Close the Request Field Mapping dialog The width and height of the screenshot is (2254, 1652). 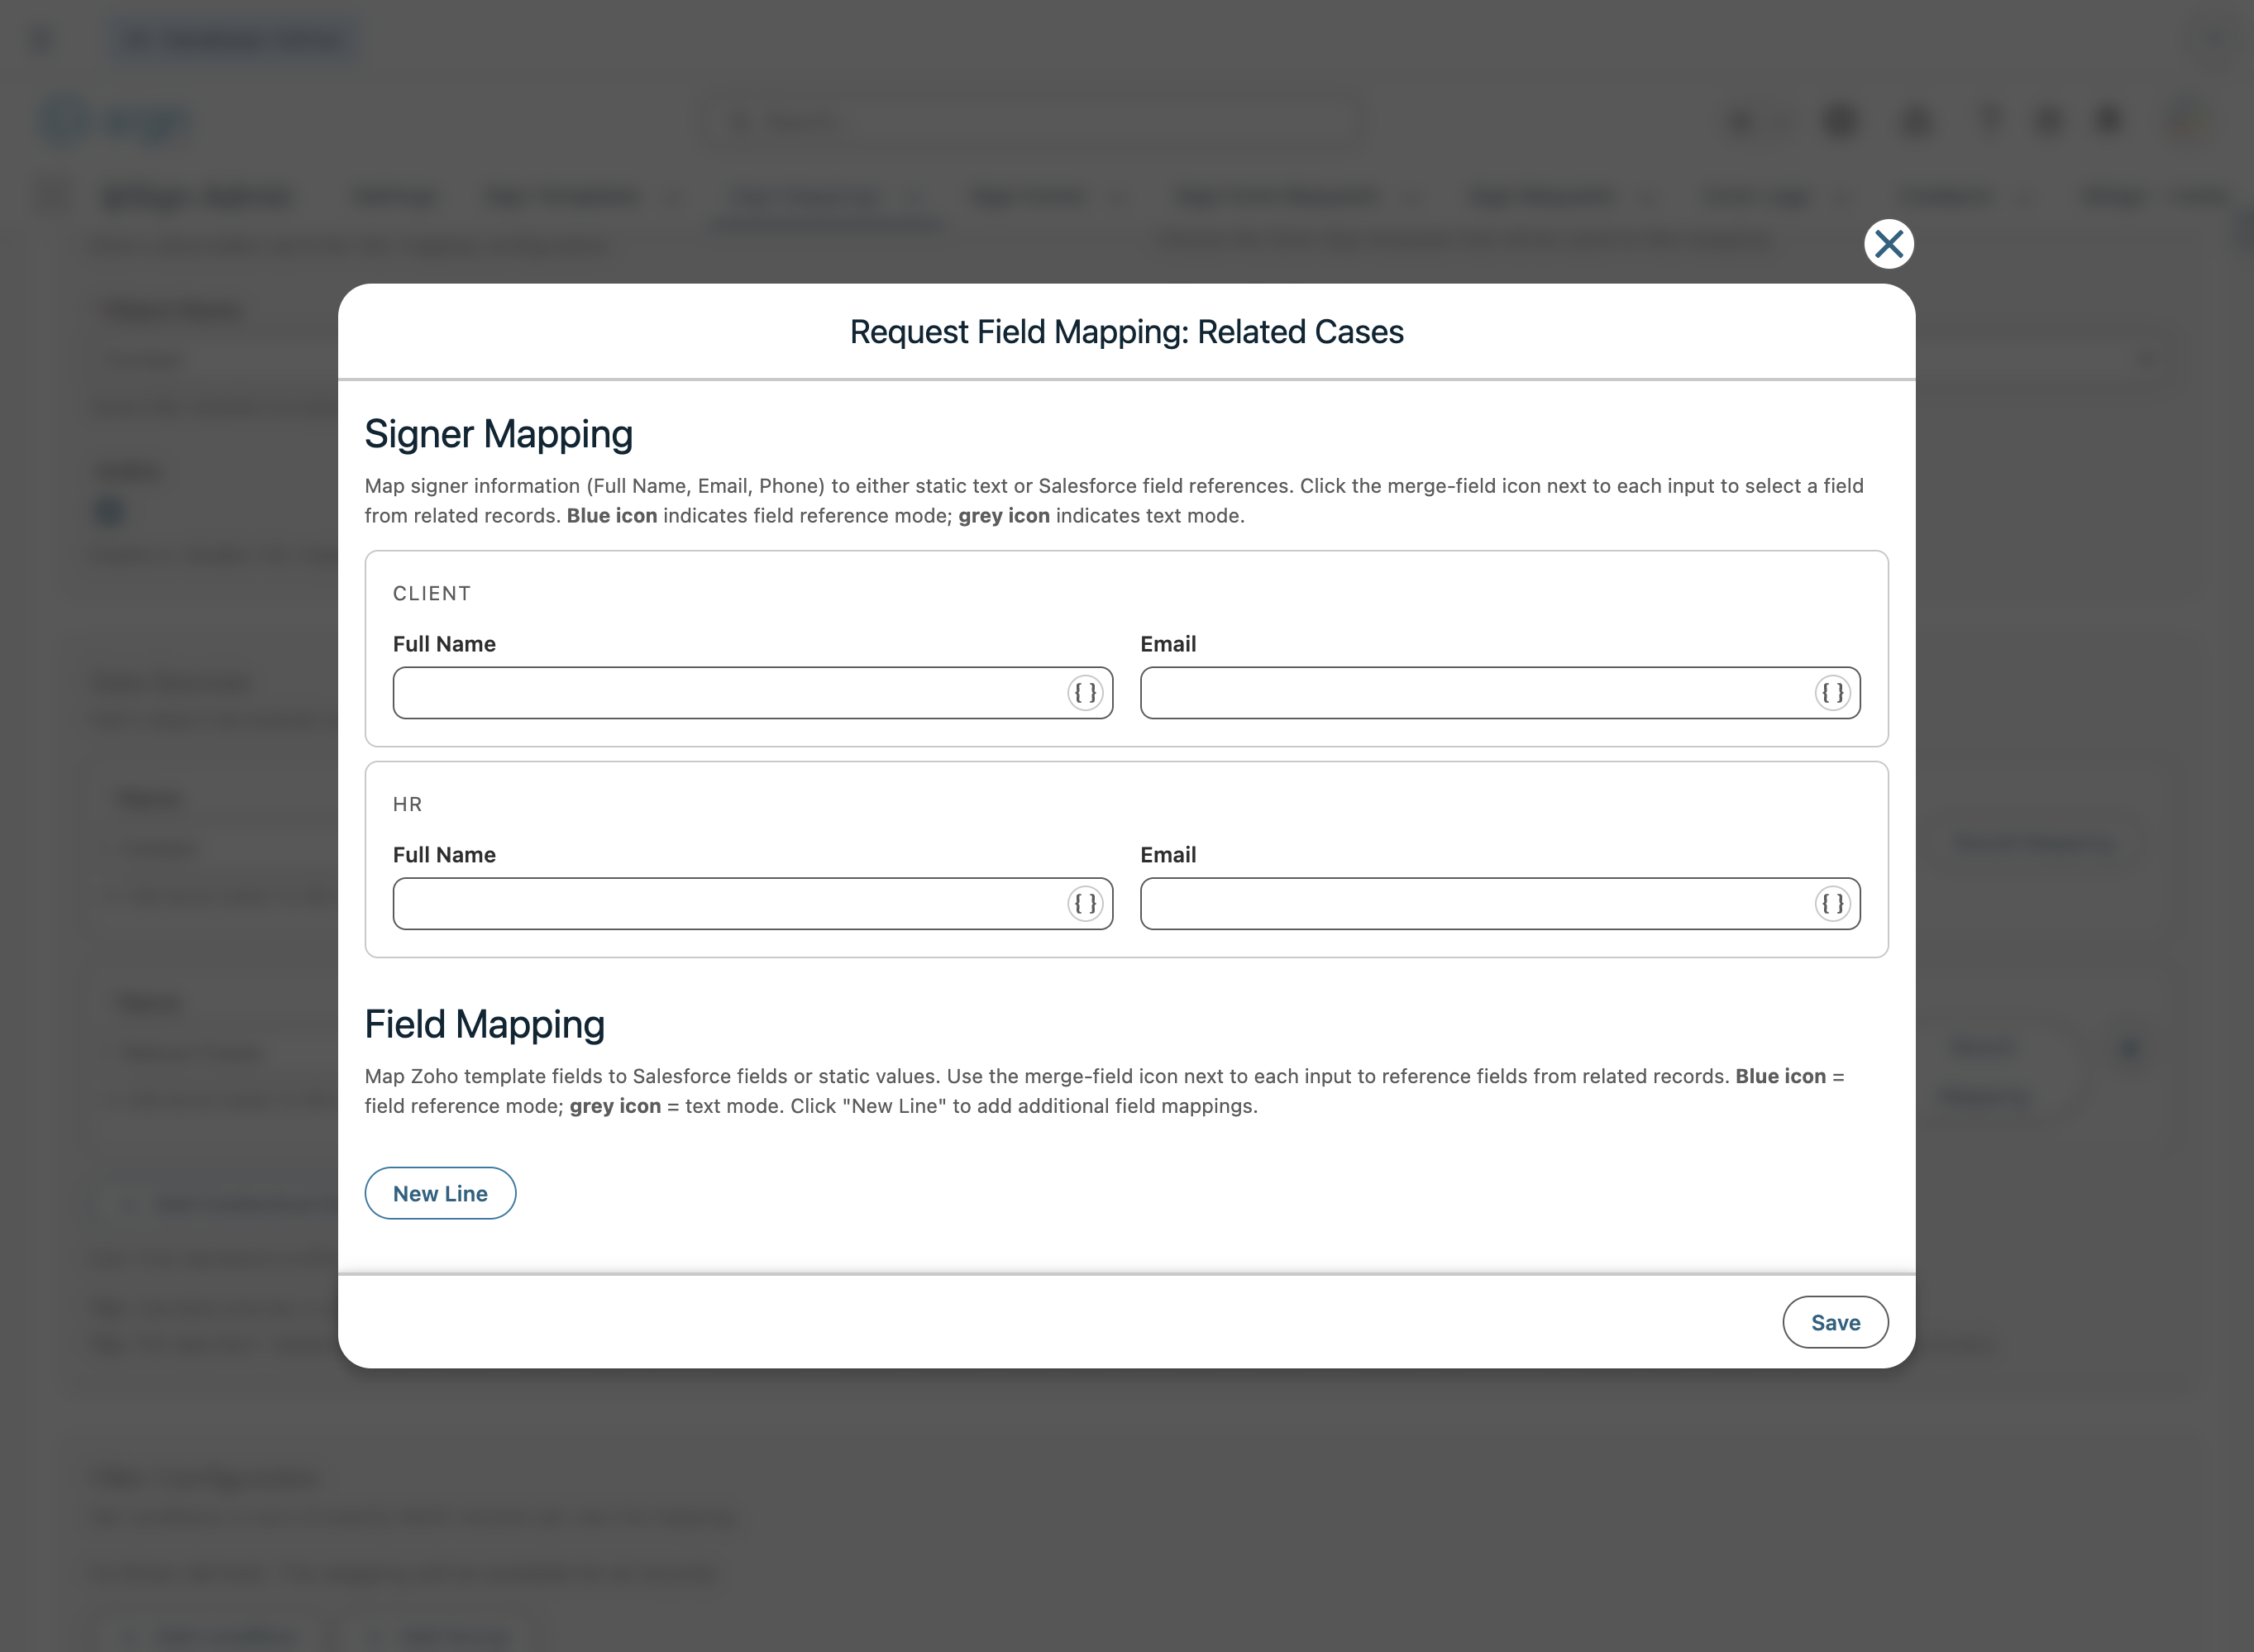(1888, 244)
